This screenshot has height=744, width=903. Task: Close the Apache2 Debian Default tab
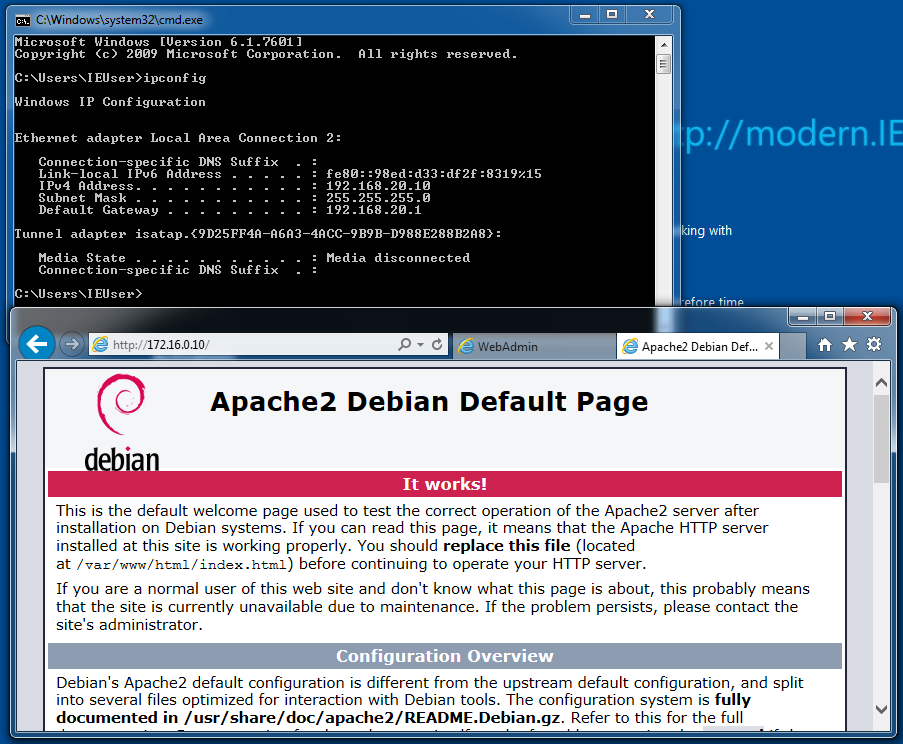coord(769,347)
